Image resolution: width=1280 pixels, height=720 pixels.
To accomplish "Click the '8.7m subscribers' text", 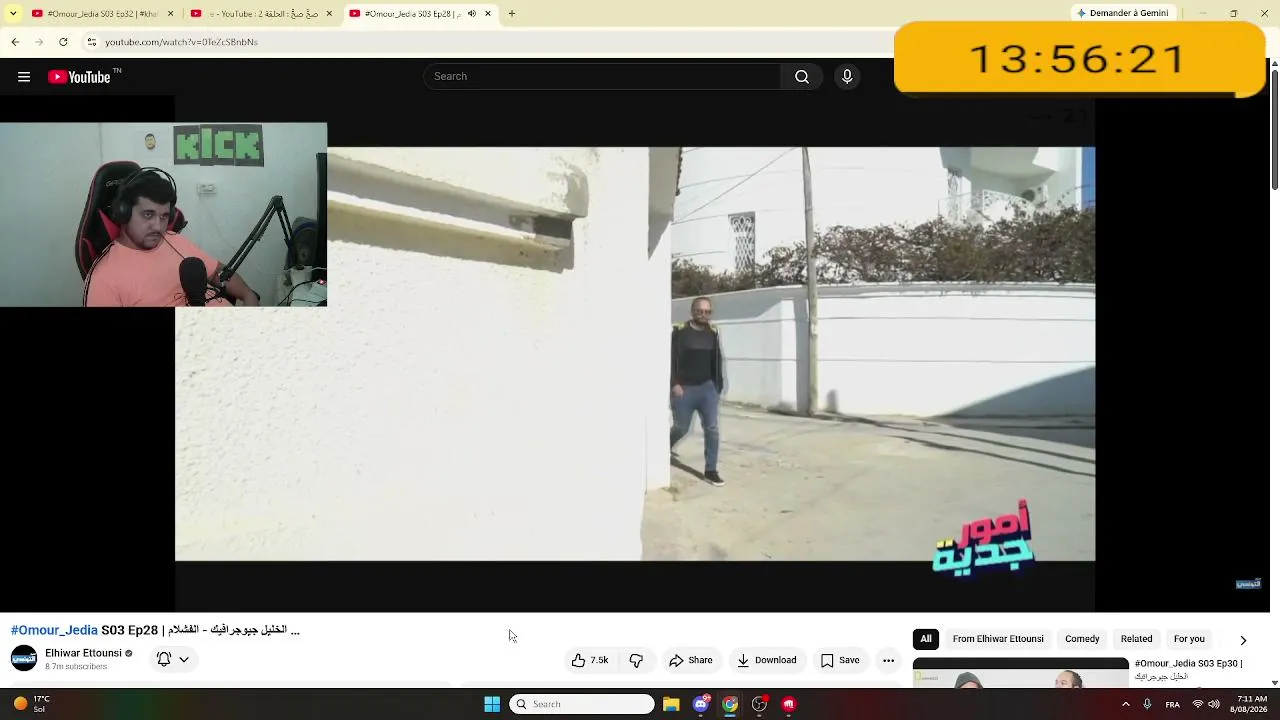I will click(76, 667).
